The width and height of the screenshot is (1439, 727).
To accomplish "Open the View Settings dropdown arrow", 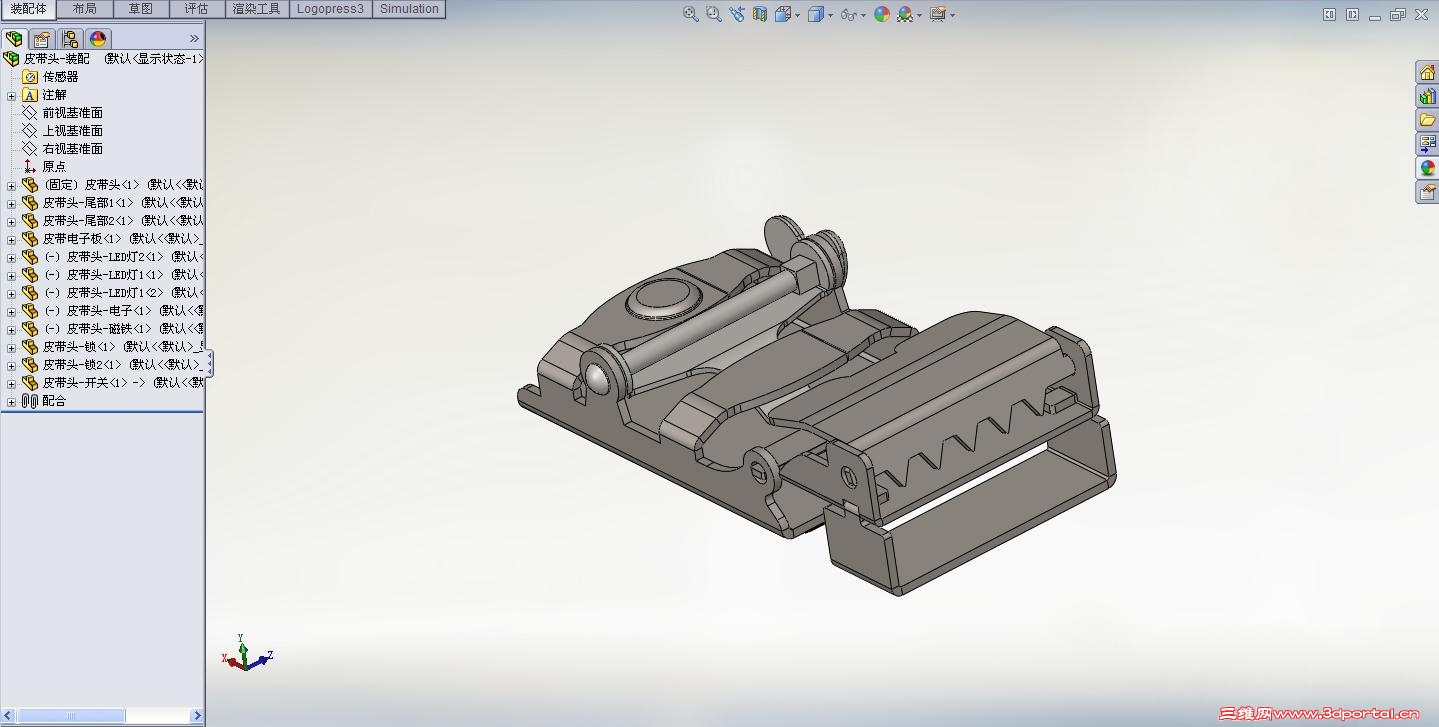I will pos(952,15).
